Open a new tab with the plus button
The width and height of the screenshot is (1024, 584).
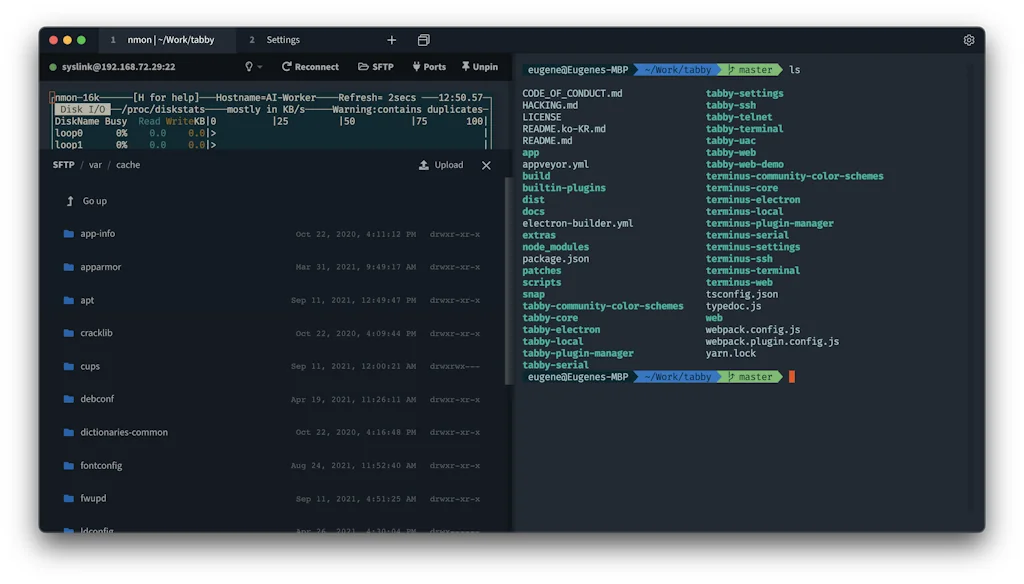392,39
